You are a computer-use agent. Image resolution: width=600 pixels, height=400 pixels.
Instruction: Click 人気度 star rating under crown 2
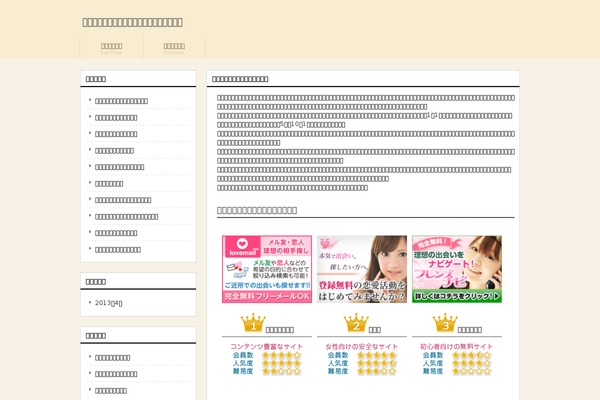pos(377,363)
